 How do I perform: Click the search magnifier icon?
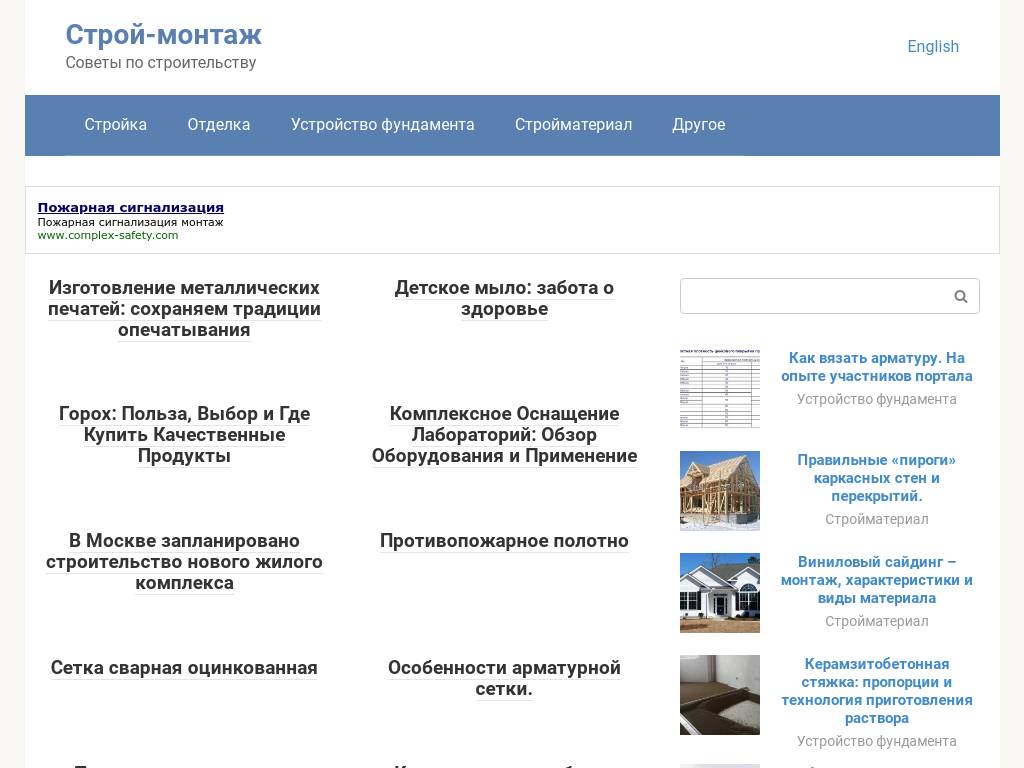click(x=959, y=296)
